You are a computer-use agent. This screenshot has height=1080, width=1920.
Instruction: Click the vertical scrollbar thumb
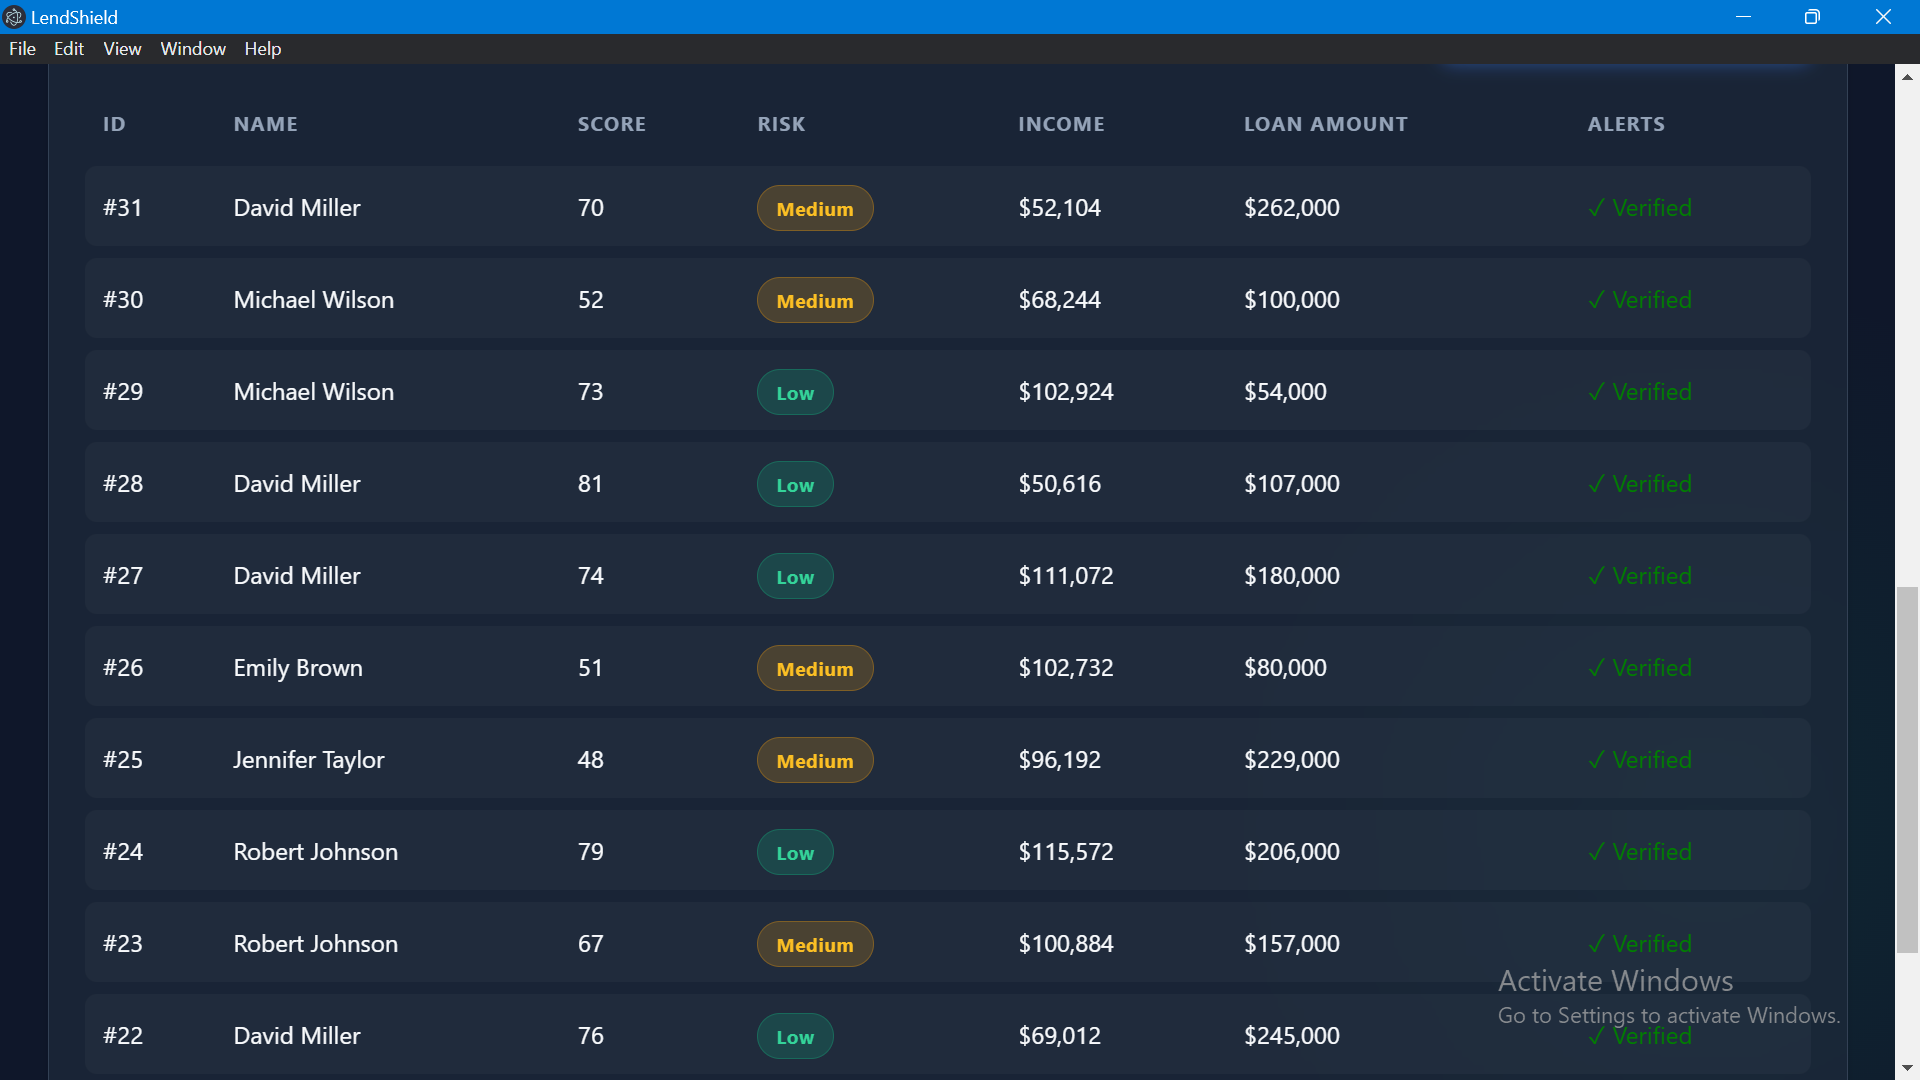click(1907, 770)
